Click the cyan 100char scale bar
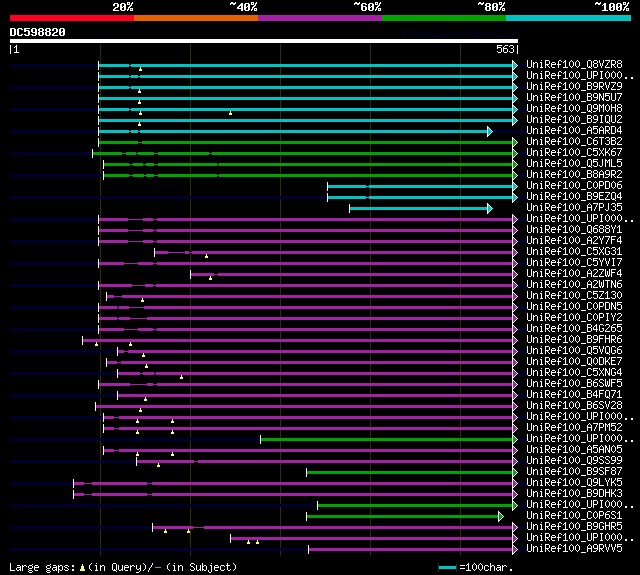Viewport: 640px width, 575px height. pyautogui.click(x=447, y=567)
